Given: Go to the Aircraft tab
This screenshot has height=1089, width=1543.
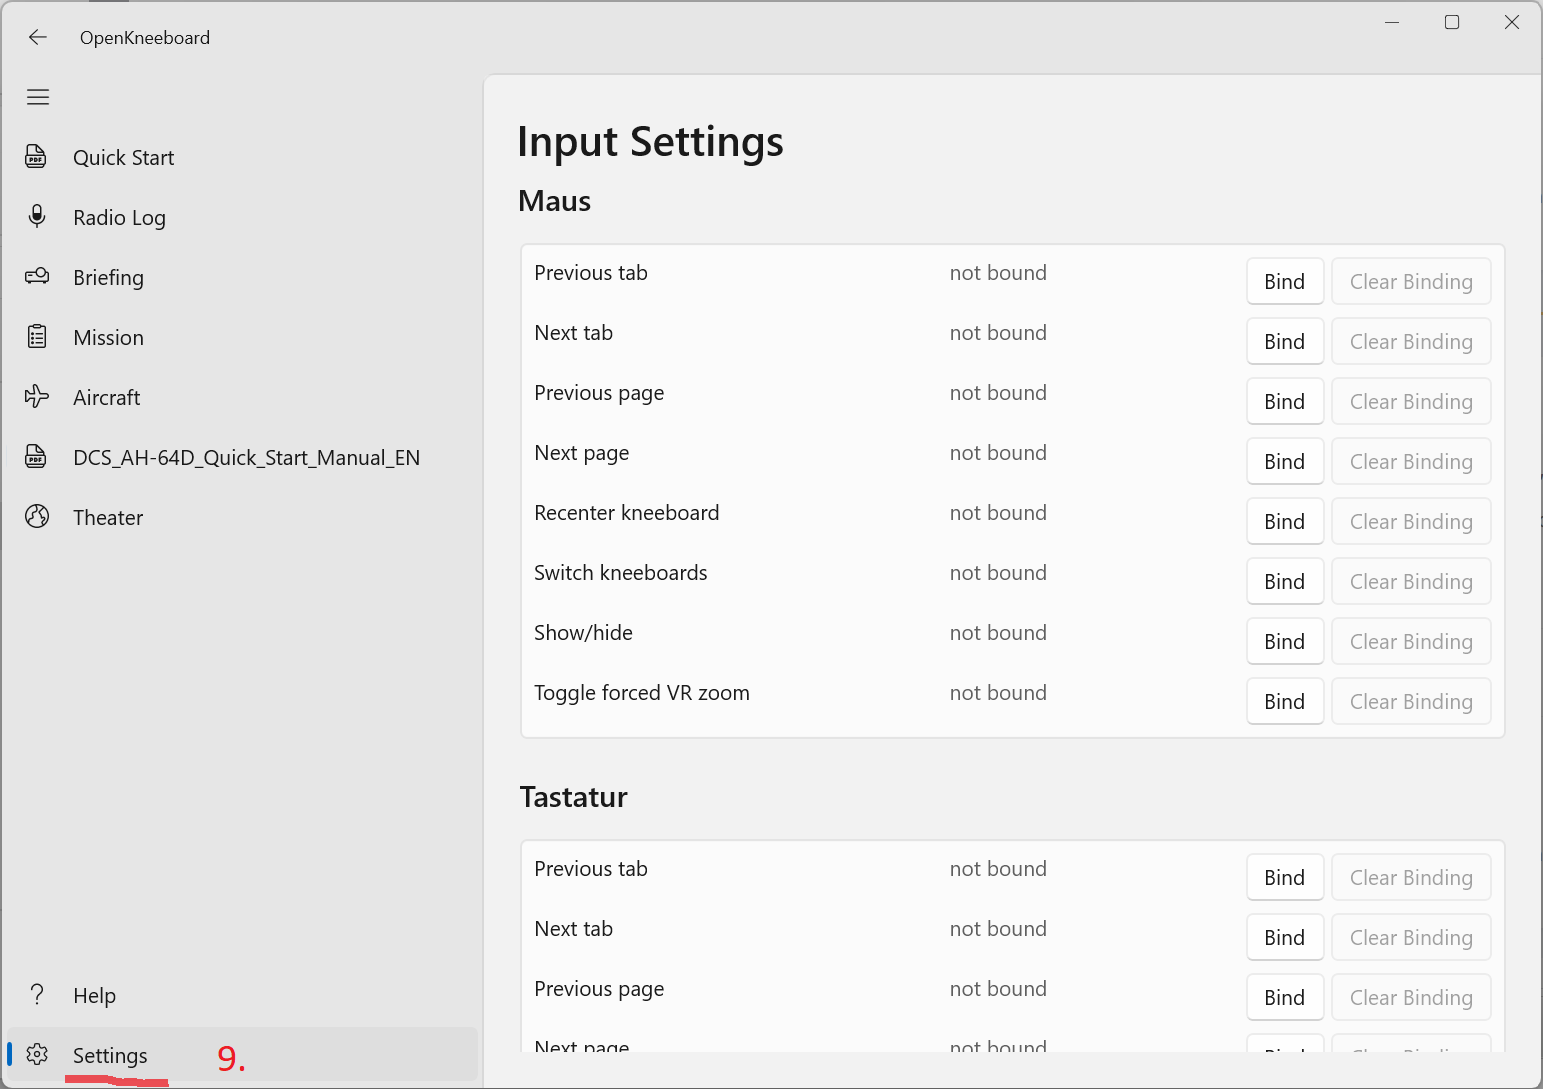Looking at the screenshot, I should click(242, 397).
